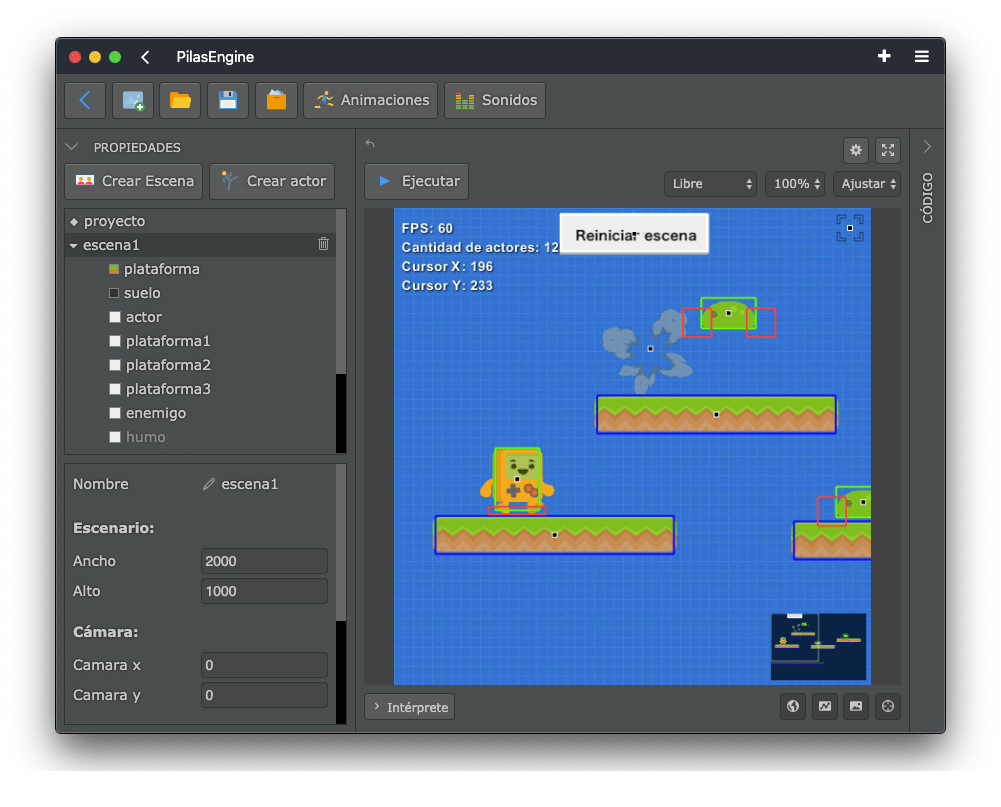Select the game character actor in canvas

(x=517, y=479)
